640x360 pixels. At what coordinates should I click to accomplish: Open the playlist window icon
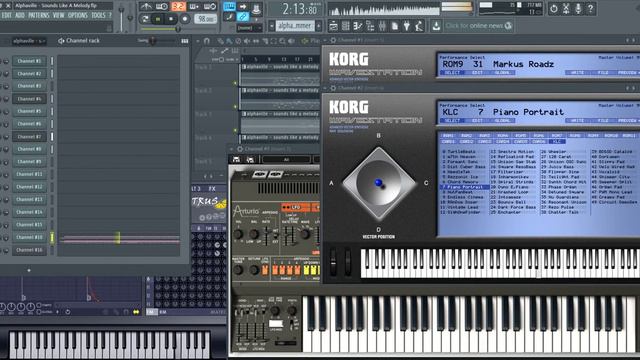pyautogui.click(x=333, y=26)
